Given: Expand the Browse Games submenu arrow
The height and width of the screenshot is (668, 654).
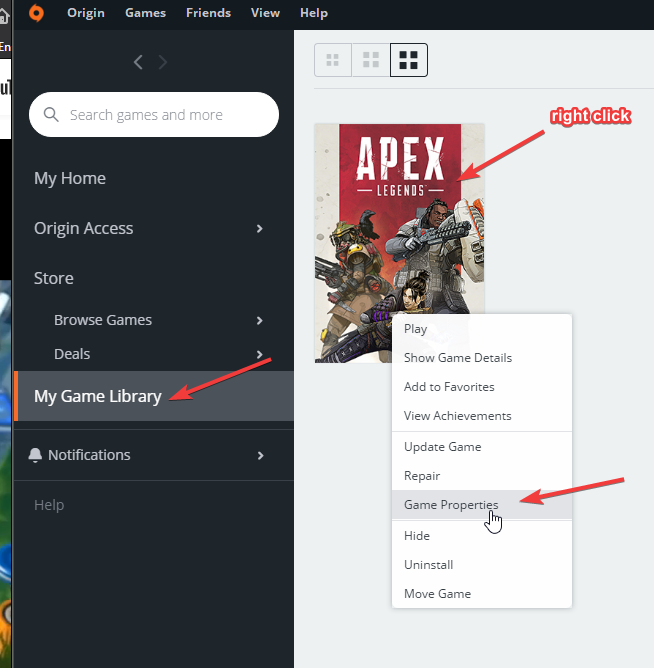Looking at the screenshot, I should pos(259,320).
